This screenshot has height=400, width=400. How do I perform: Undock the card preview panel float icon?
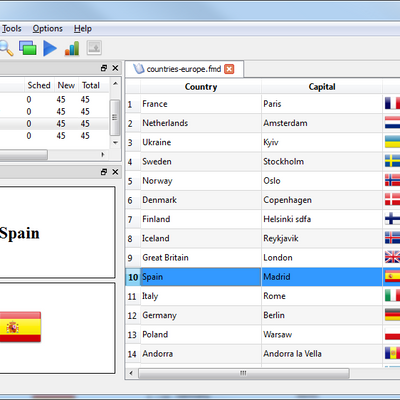point(104,172)
